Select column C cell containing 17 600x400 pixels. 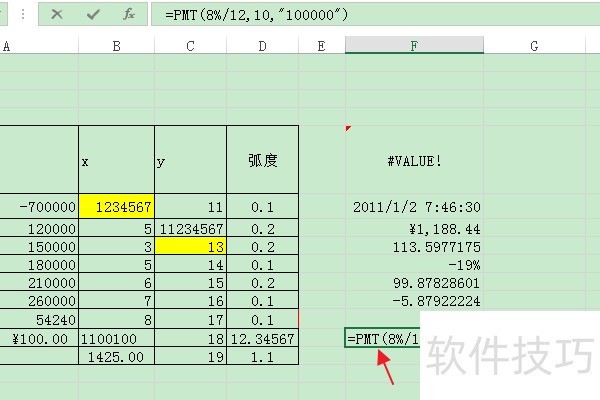pyautogui.click(x=190, y=319)
